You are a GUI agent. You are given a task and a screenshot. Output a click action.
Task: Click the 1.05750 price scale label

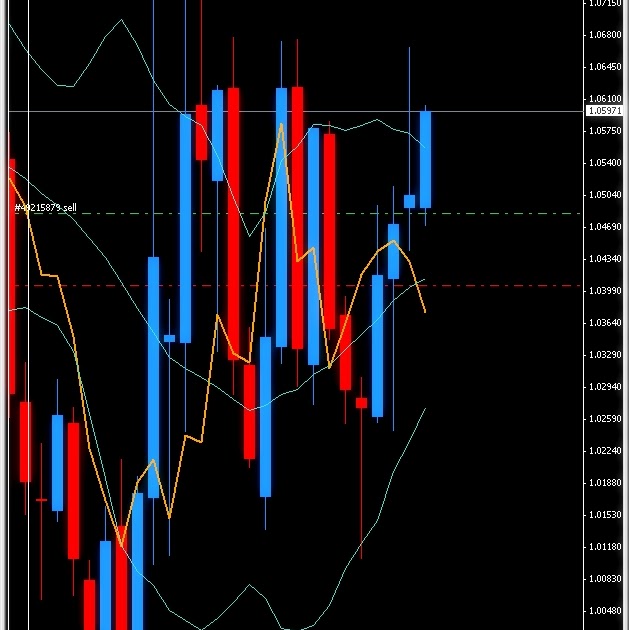[605, 131]
